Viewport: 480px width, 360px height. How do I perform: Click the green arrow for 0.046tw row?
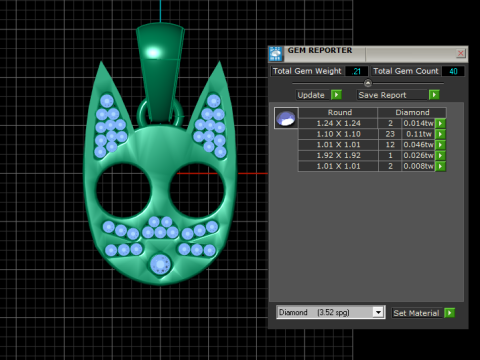click(440, 145)
